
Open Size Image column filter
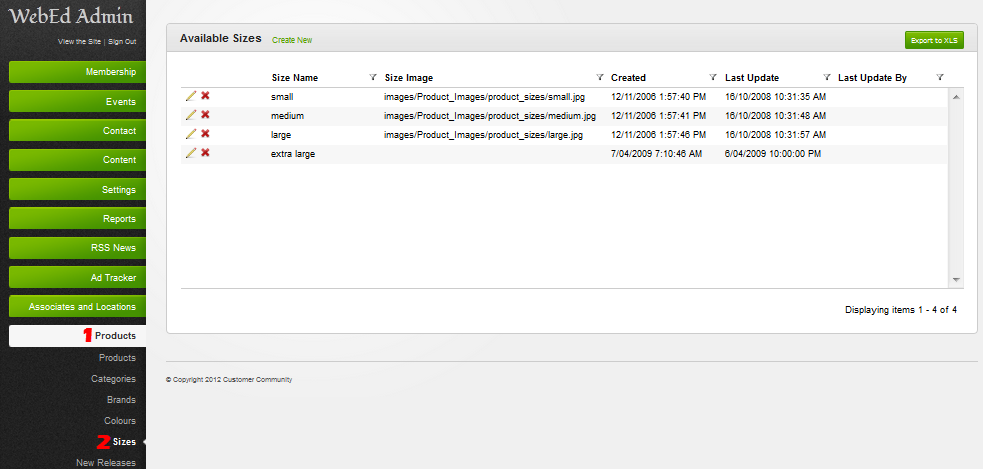coord(599,77)
